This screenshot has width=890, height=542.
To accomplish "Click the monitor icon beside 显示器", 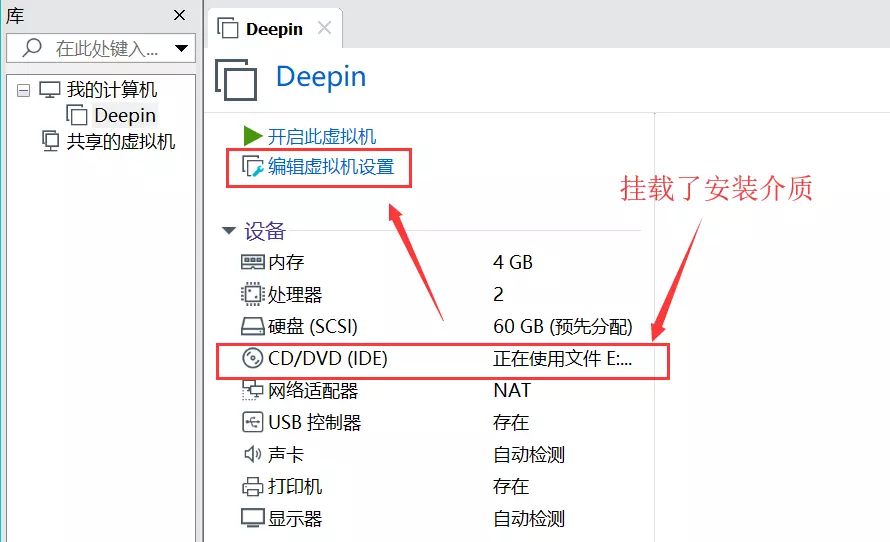I will coord(253,518).
